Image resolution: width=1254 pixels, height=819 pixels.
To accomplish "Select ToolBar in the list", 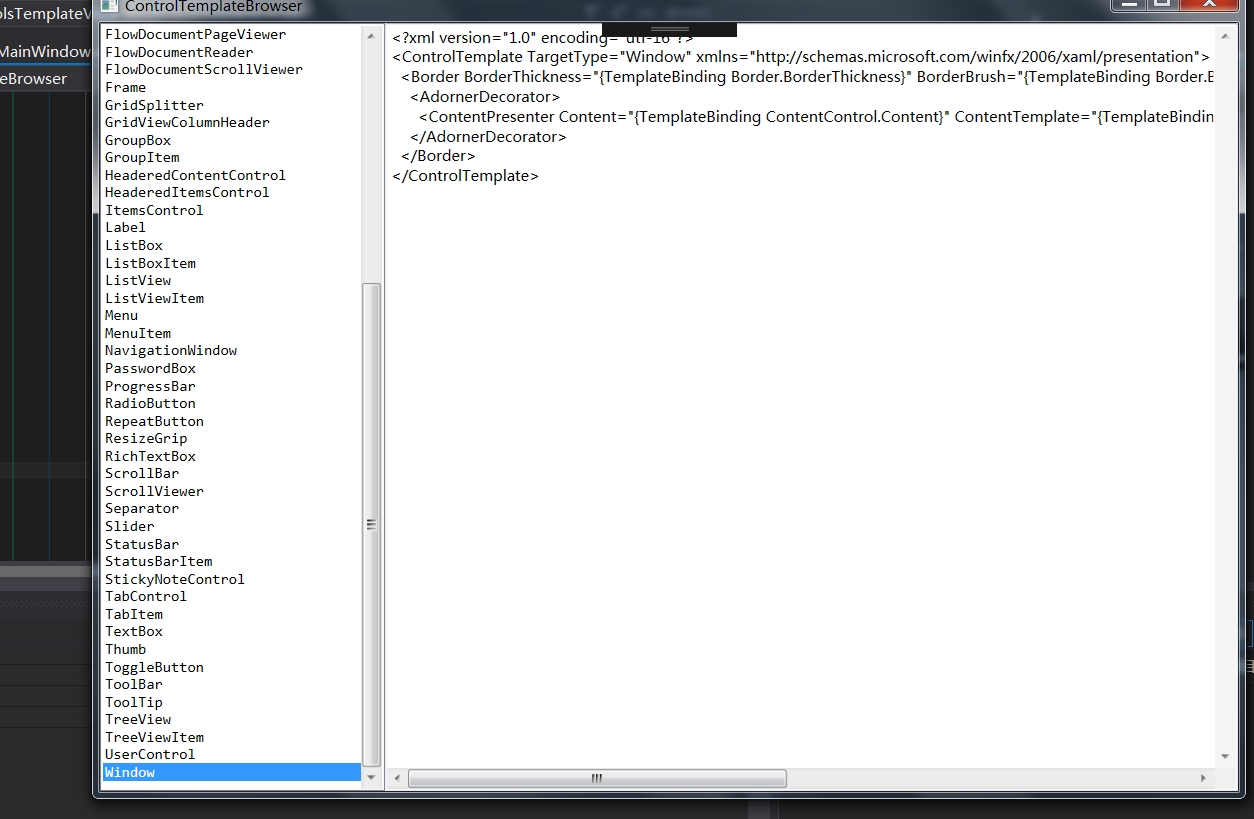I will [x=232, y=684].
